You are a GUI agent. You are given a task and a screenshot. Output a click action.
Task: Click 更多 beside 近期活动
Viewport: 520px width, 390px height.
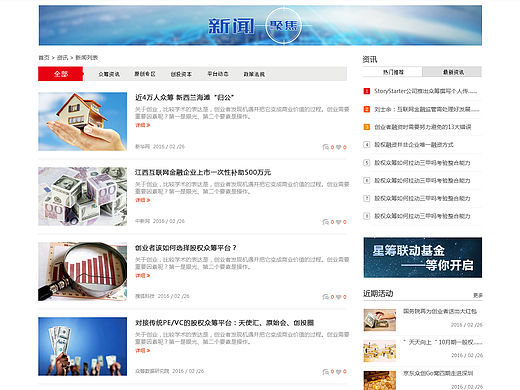[478, 295]
